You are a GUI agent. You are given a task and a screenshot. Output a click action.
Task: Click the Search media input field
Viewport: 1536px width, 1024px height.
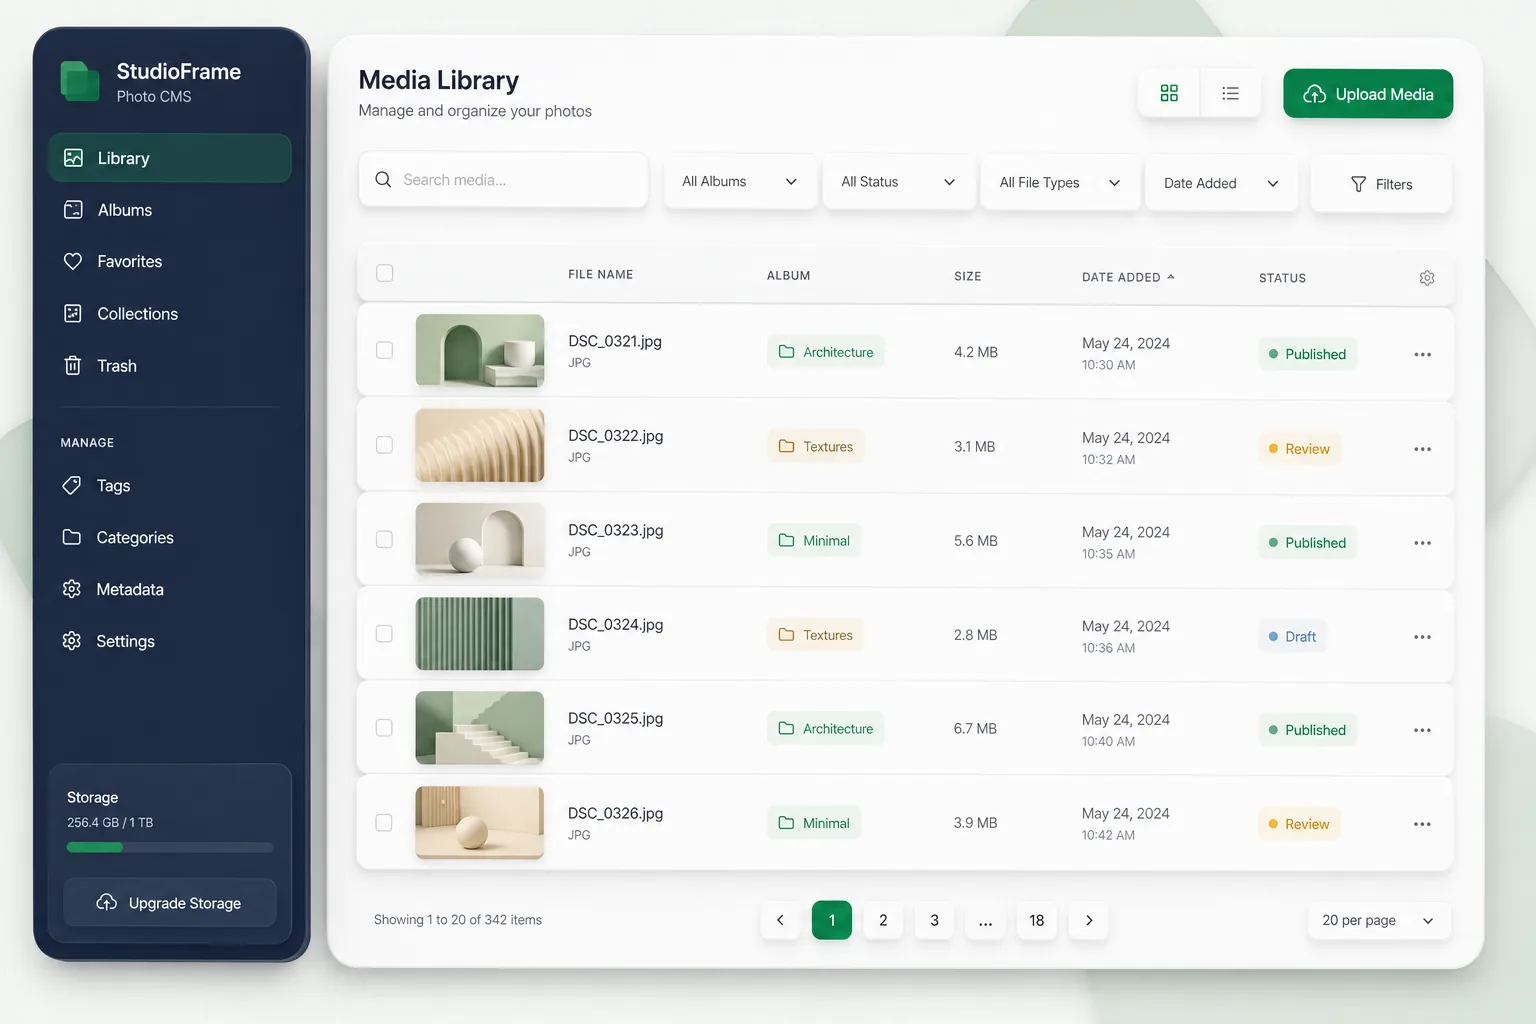(503, 180)
